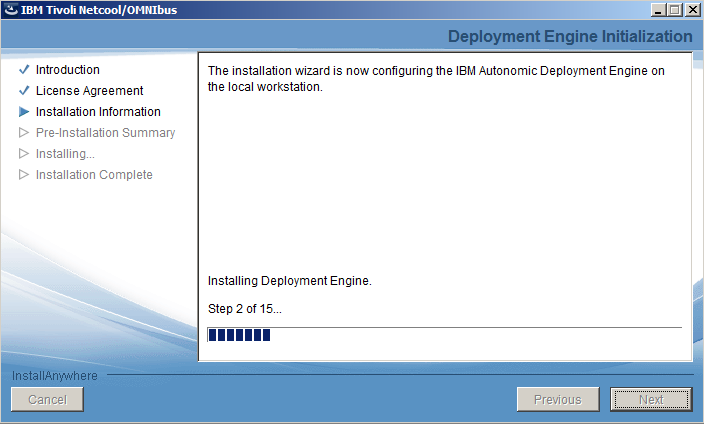Screen dimensions: 704x424
Task: Click the IBM Tivoli Netcool/OMNIbus window title
Action: [x=99, y=10]
